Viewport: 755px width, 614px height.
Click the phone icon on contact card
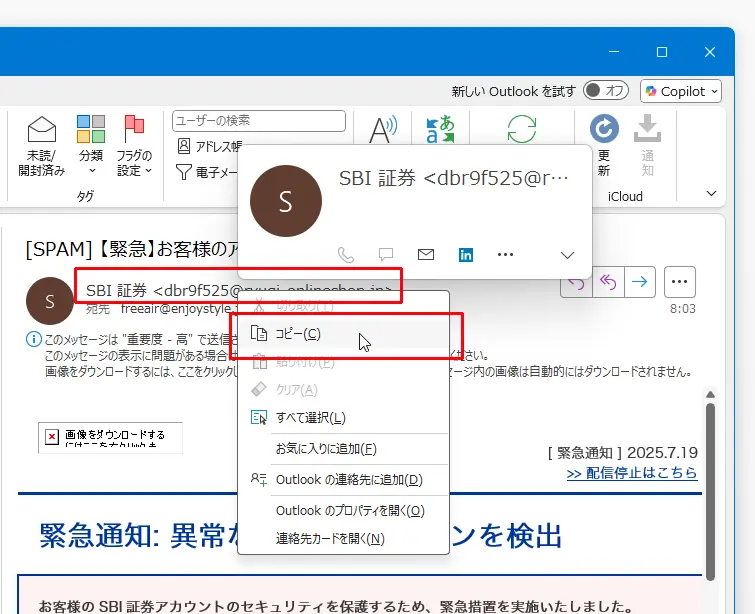(346, 255)
